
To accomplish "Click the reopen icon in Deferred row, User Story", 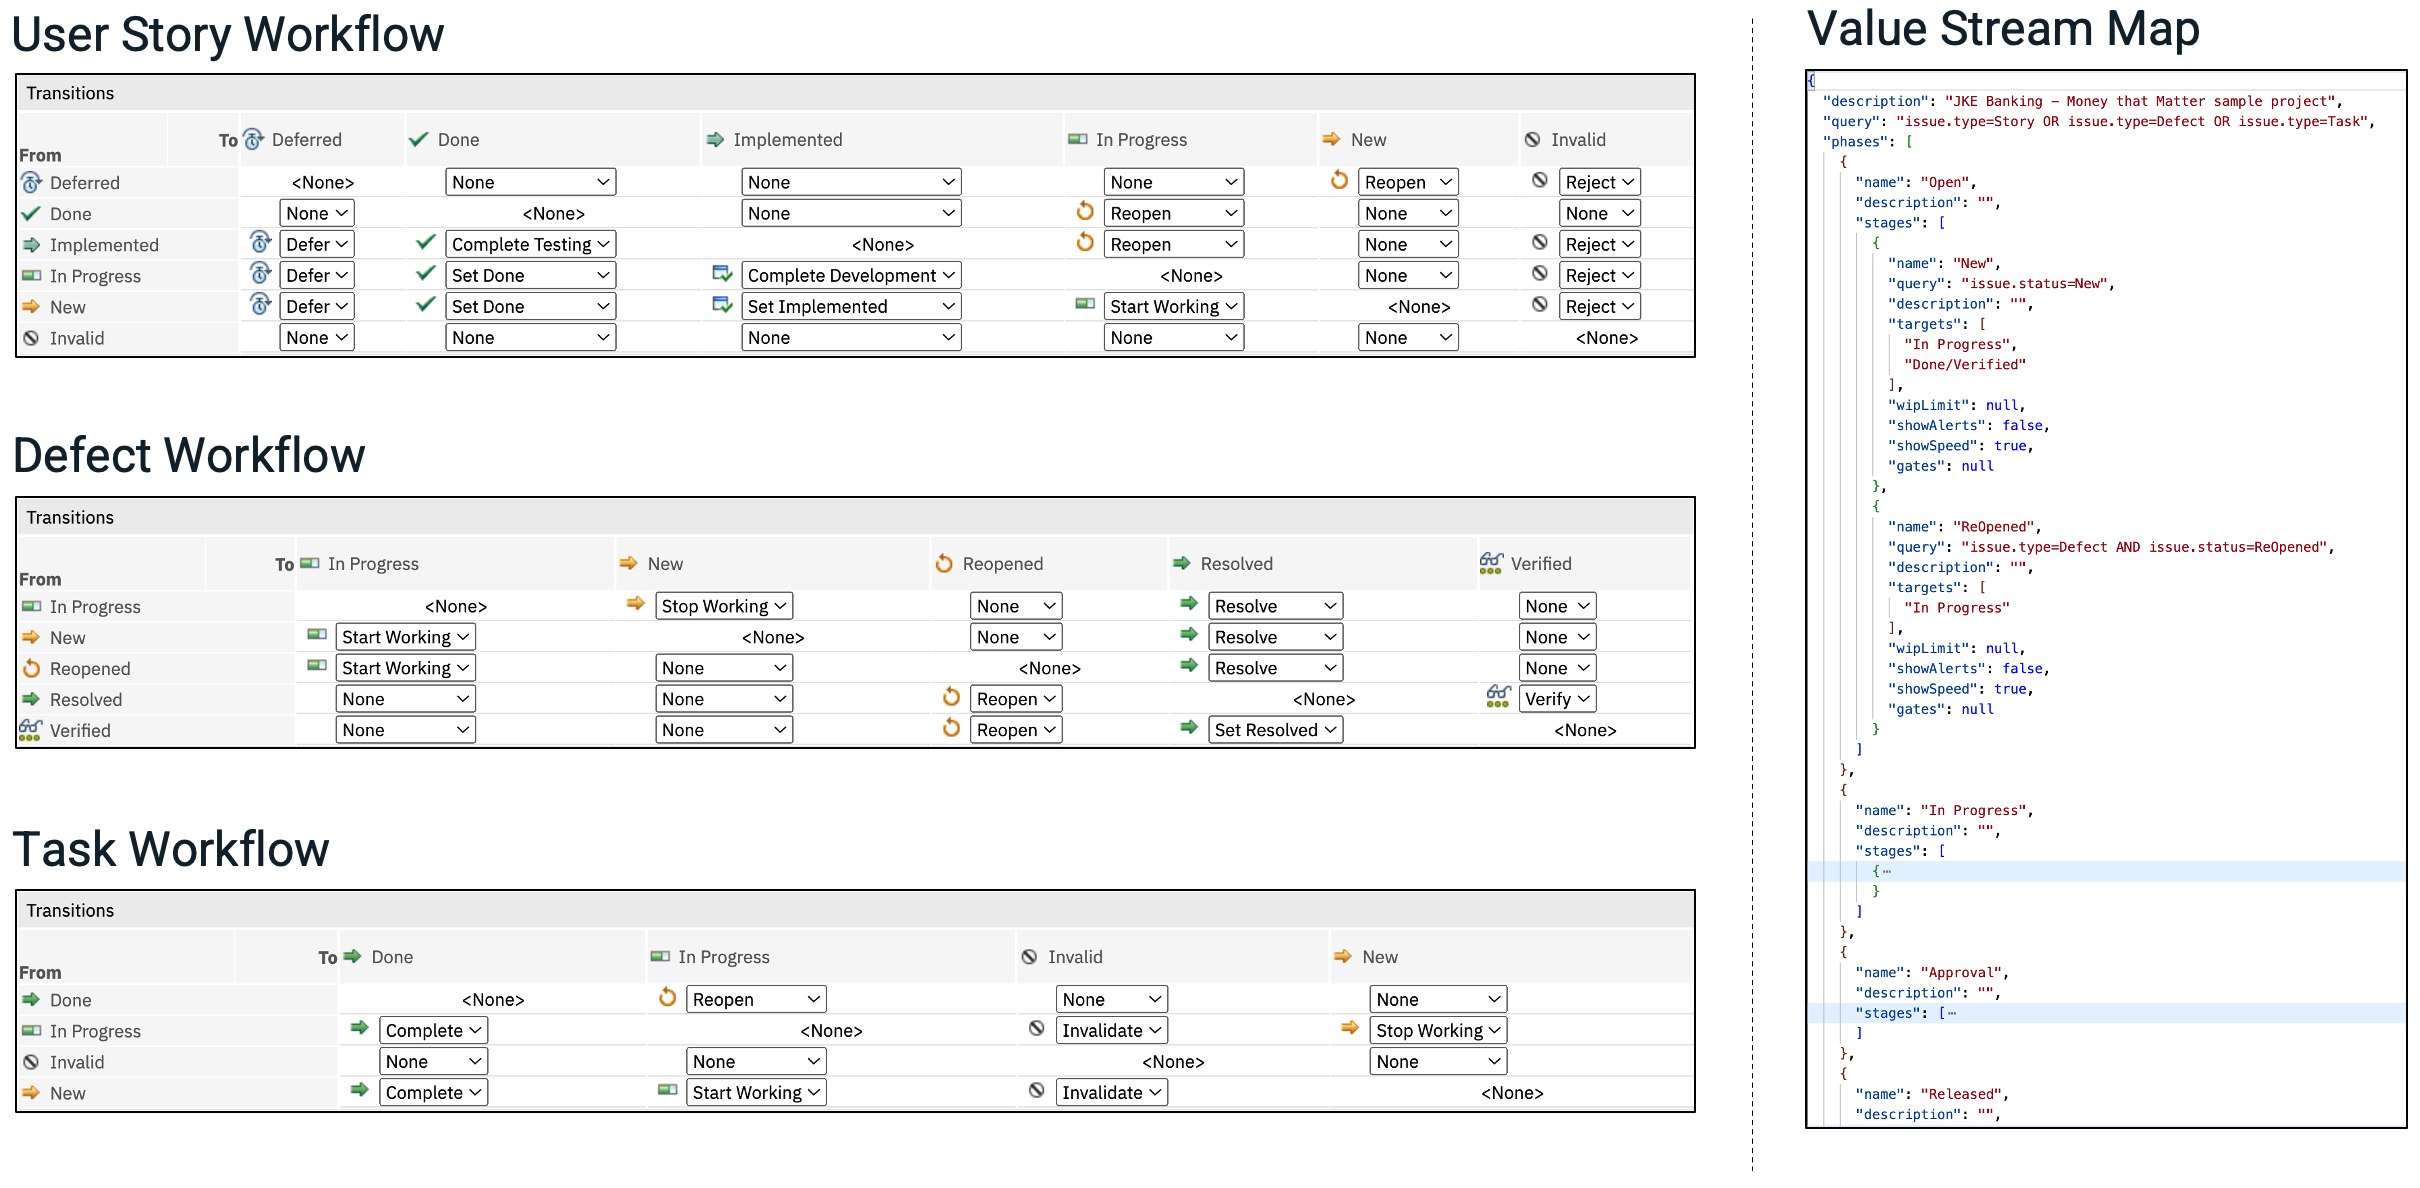I will [1339, 180].
